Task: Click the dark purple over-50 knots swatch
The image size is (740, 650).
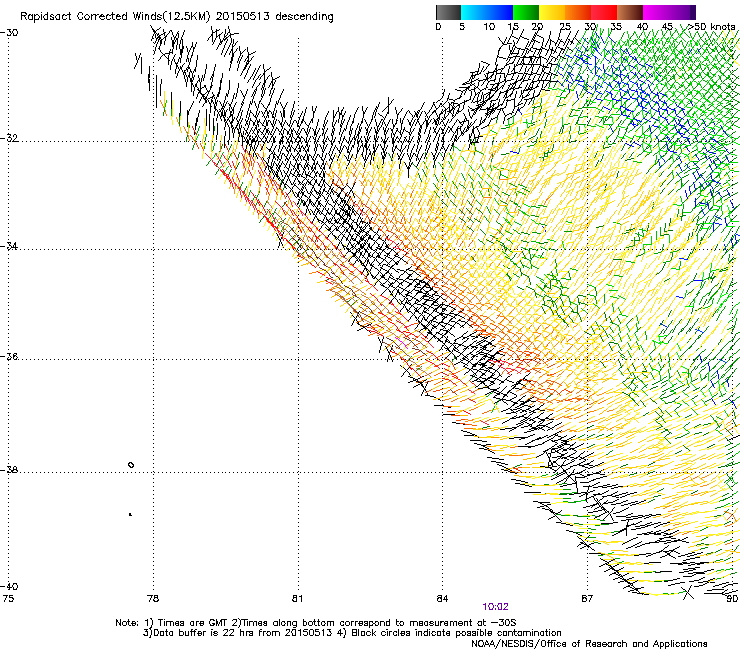Action: [x=693, y=12]
